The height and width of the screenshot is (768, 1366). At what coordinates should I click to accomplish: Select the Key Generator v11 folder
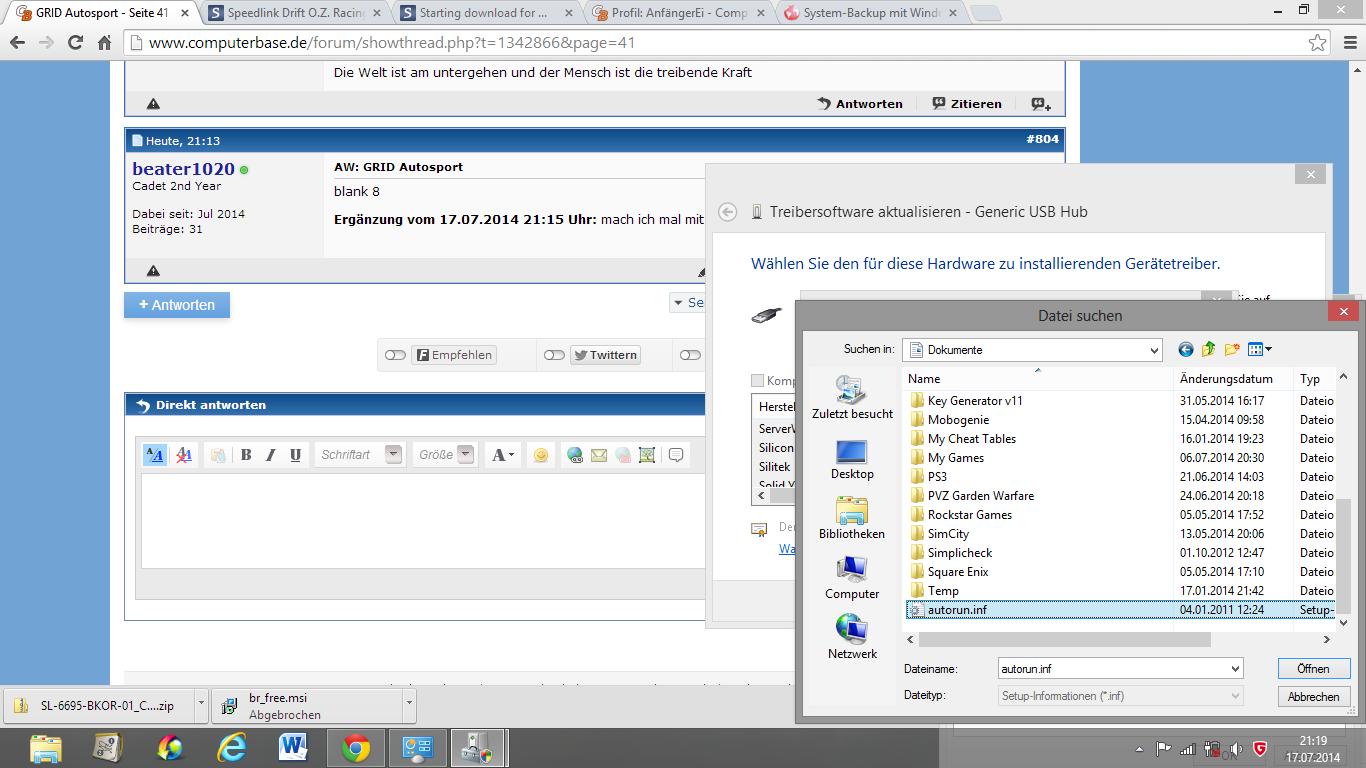(x=966, y=401)
